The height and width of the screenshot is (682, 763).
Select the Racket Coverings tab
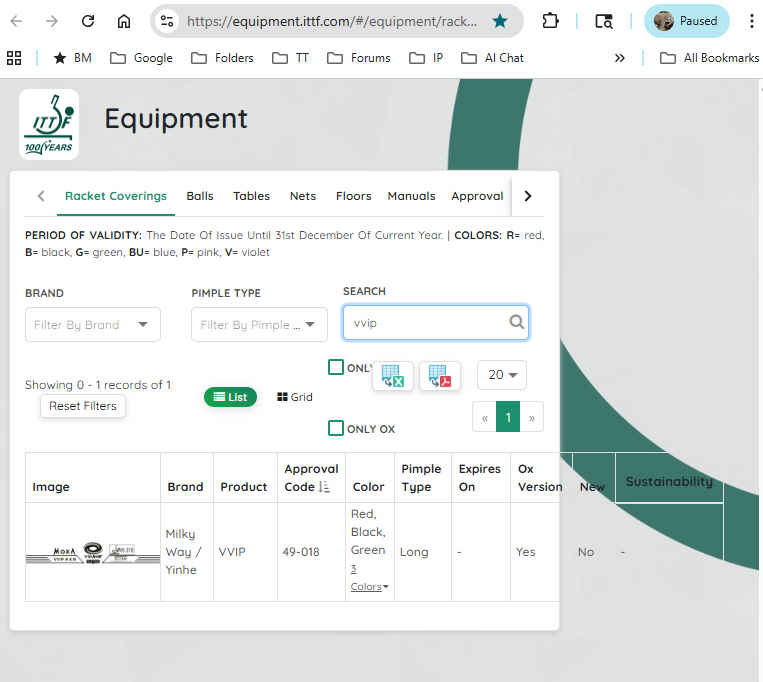(116, 196)
